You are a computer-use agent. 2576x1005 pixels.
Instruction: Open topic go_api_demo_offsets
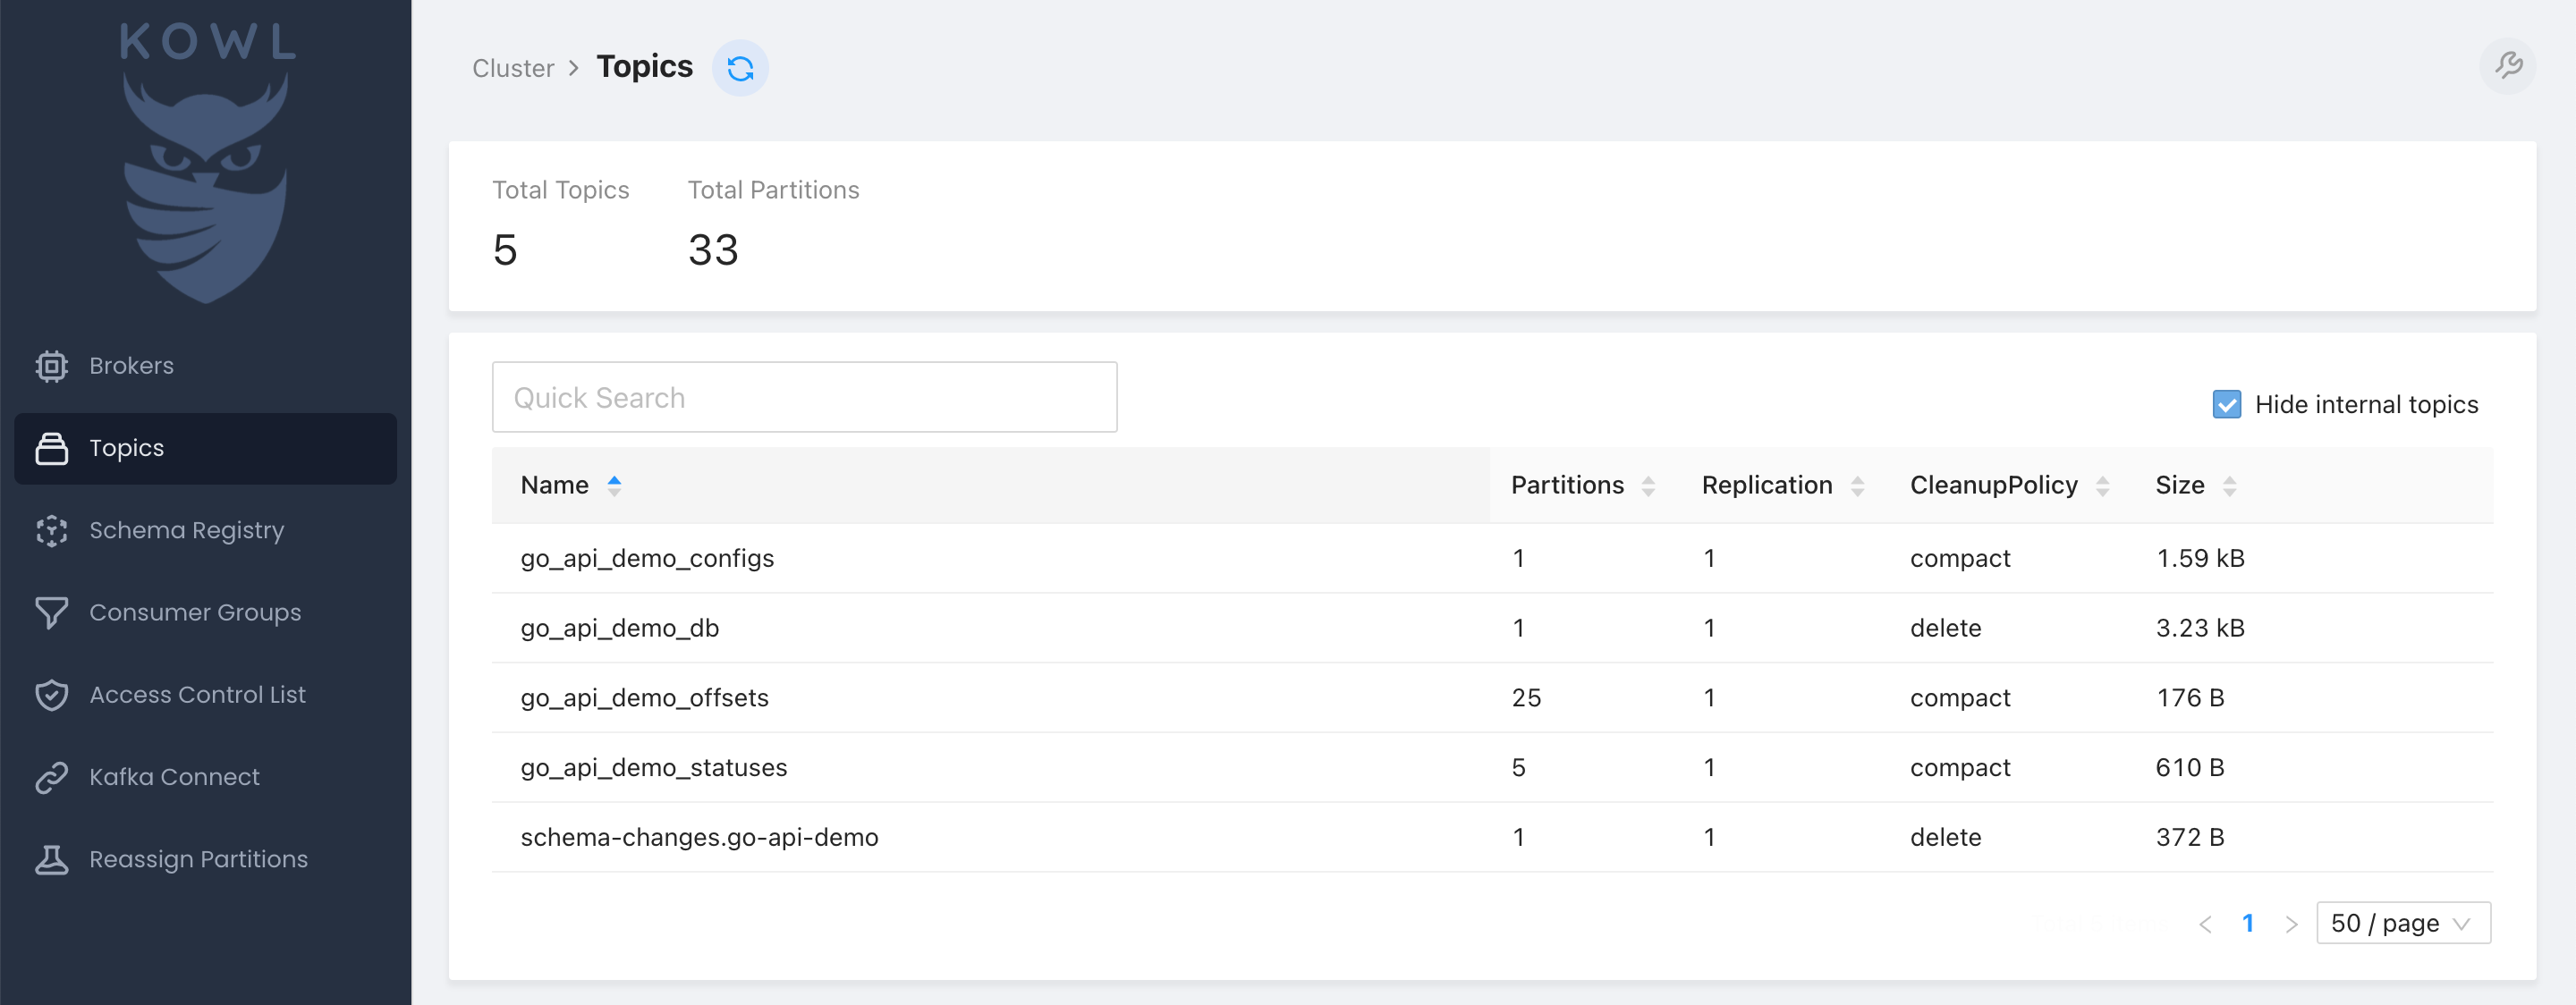pos(644,698)
